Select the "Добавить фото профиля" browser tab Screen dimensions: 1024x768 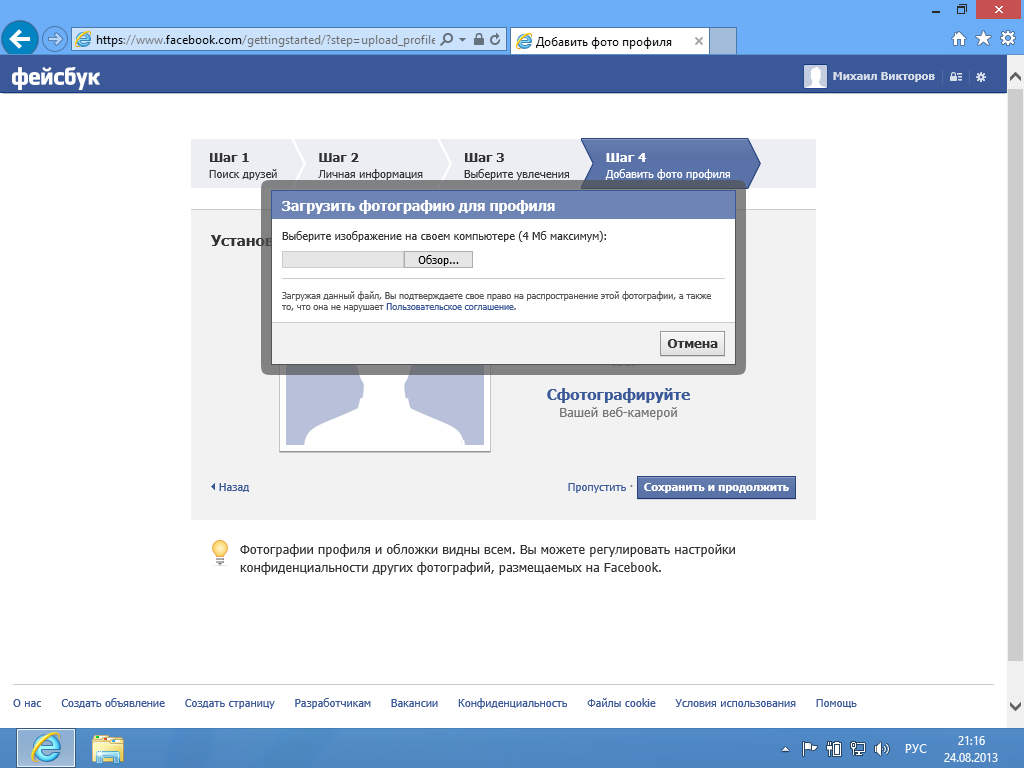[x=610, y=41]
